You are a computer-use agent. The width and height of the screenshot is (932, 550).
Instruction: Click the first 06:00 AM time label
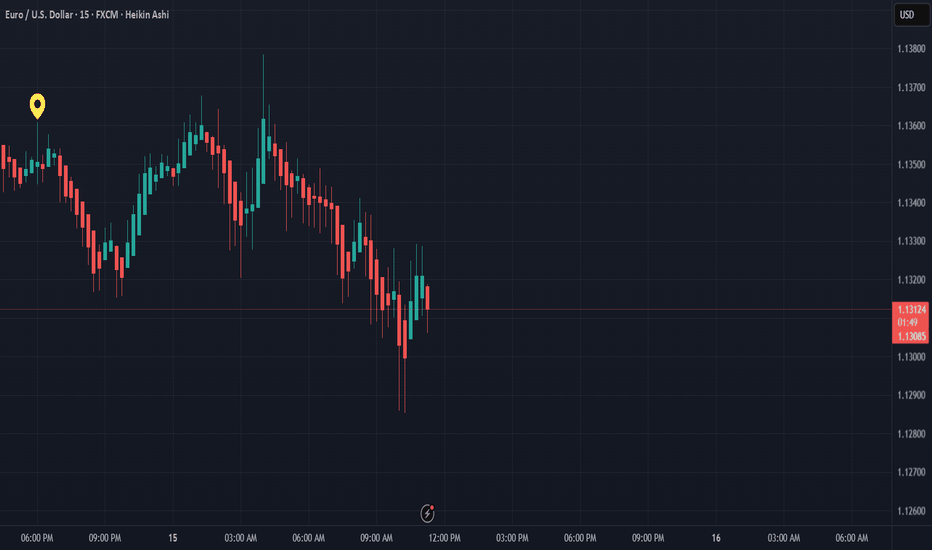[308, 538]
